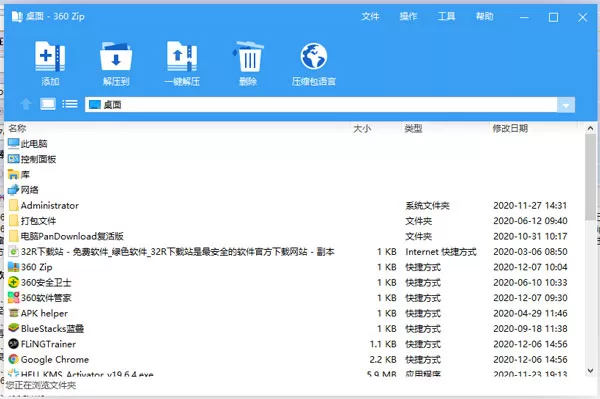Switch to the list view button

70,104
